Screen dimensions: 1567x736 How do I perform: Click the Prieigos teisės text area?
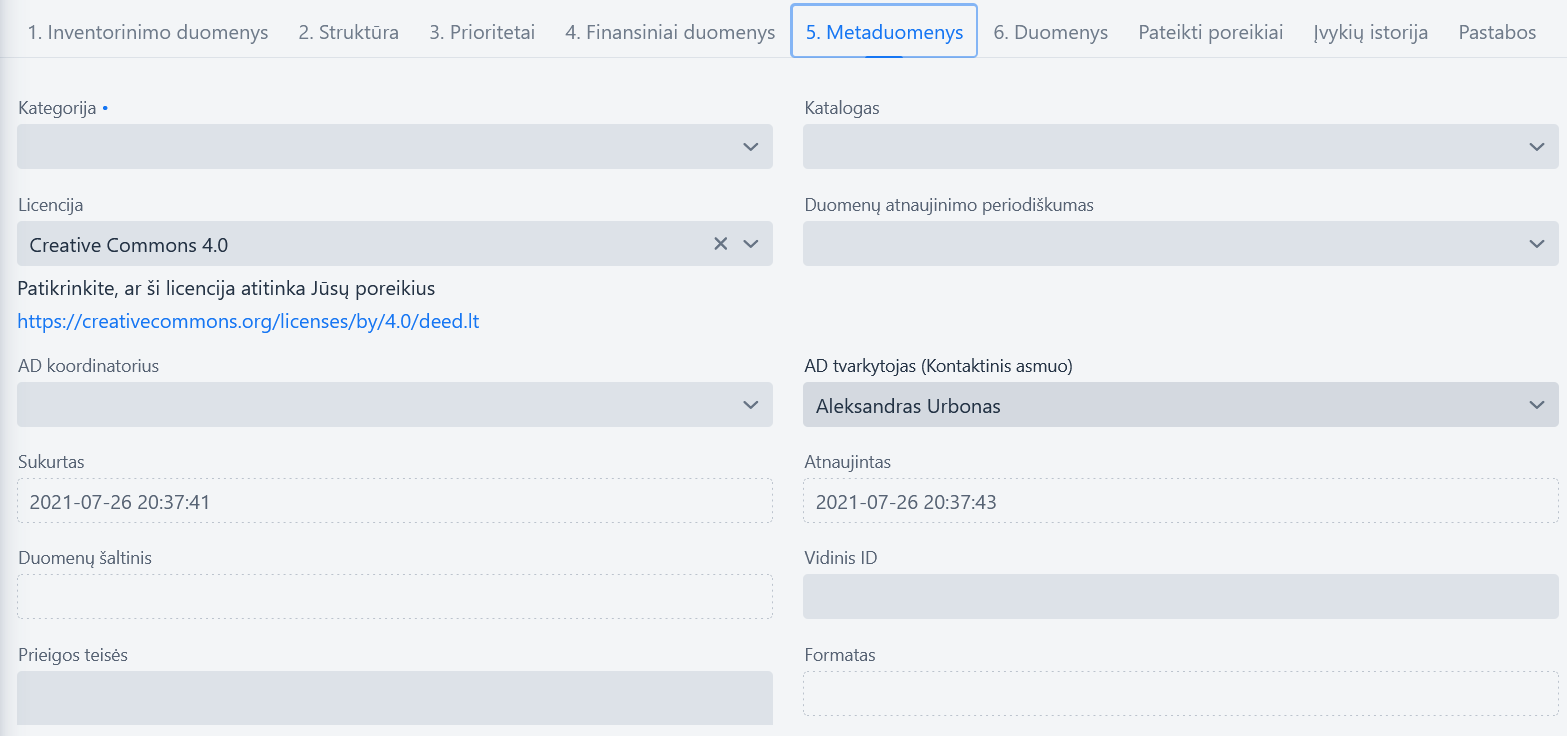(395, 698)
